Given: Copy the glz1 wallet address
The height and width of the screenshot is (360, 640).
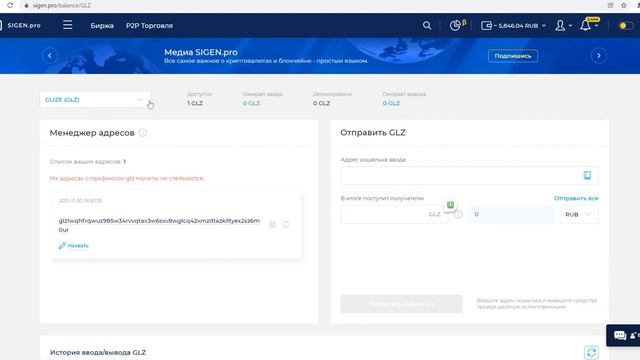Looking at the screenshot, I should click(286, 224).
